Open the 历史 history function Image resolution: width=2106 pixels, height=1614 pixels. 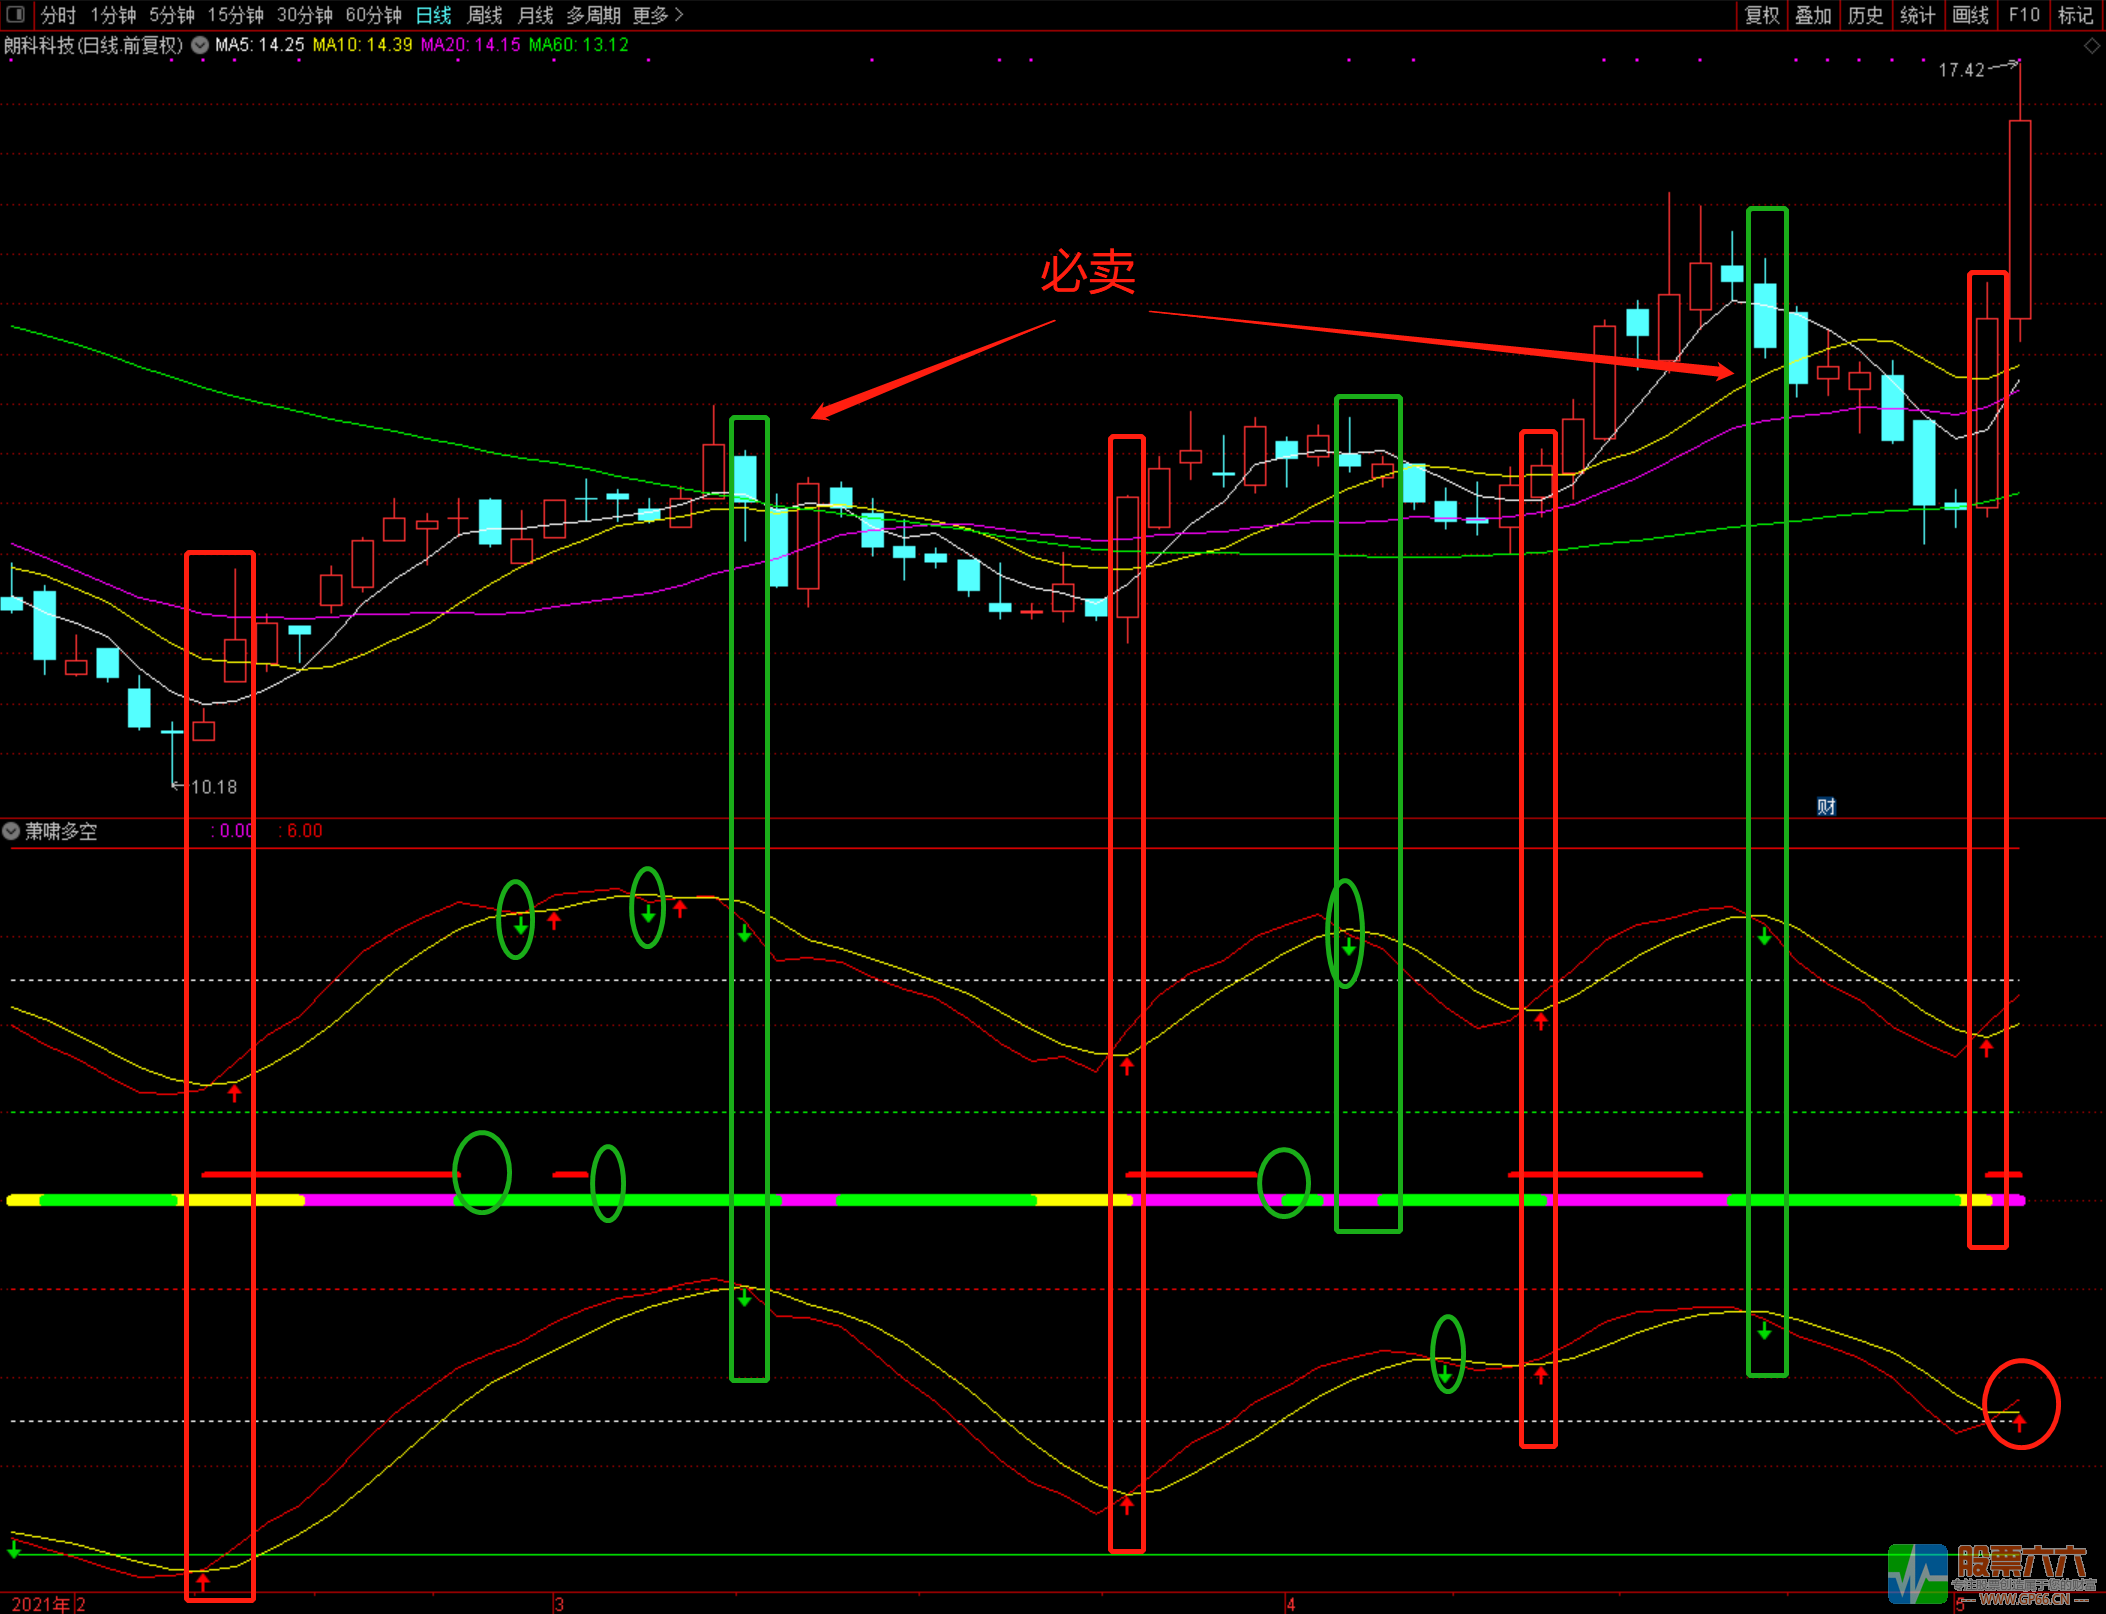click(x=1865, y=15)
